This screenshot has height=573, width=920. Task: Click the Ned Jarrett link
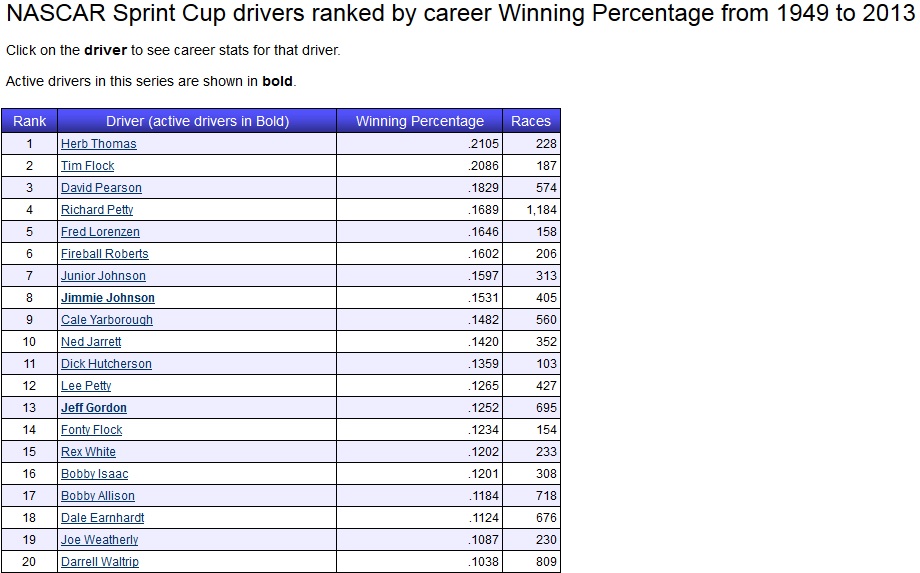tap(91, 342)
